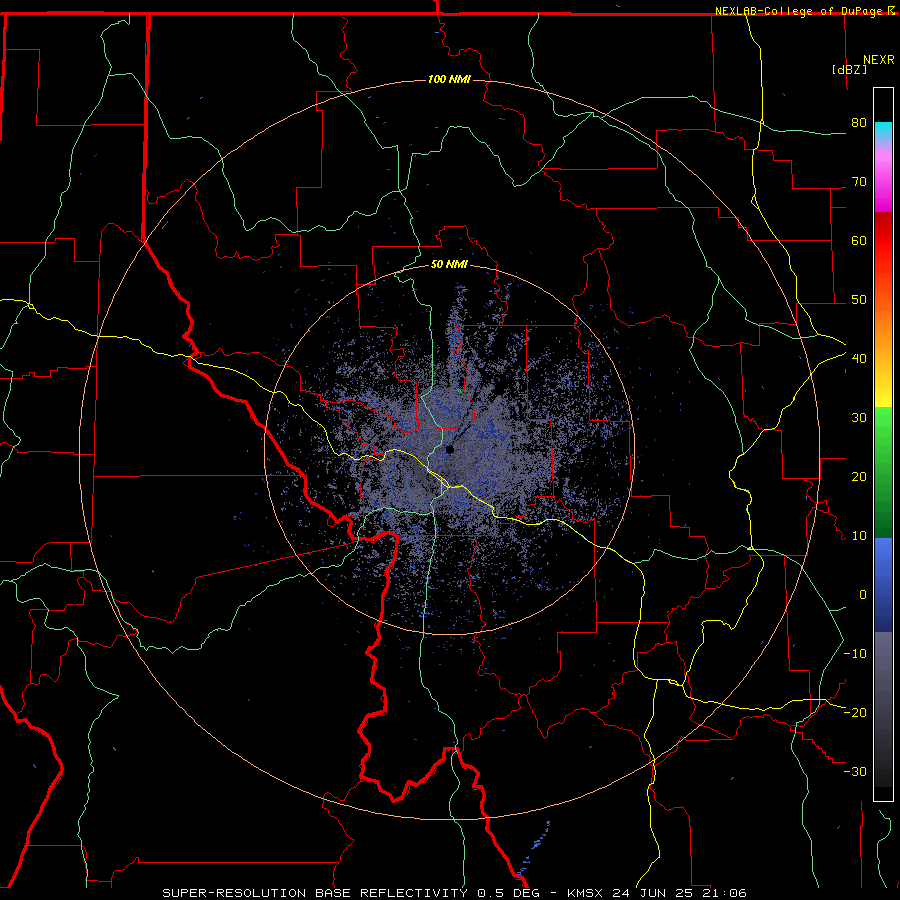Click the 20 dBZ legend value

pos(859,476)
